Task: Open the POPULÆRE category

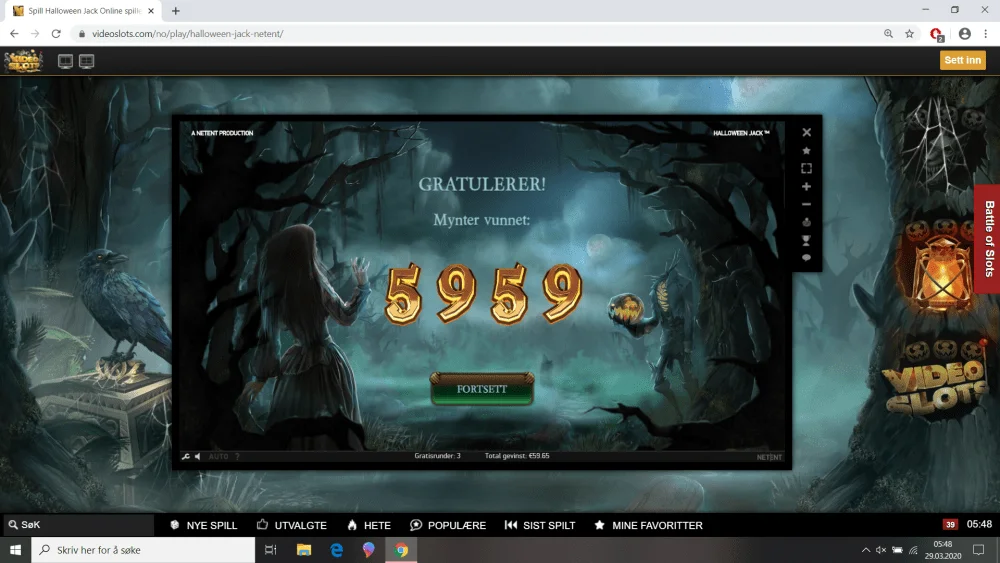Action: 448,525
